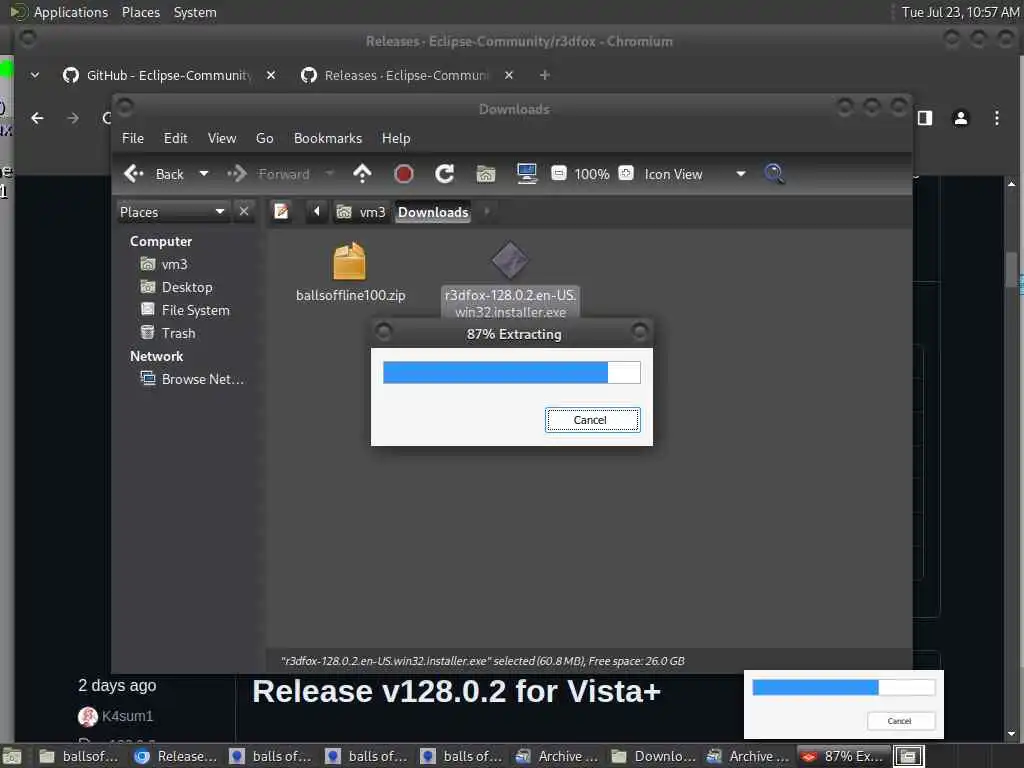Zoom in with the plus icon
This screenshot has width=1024, height=768.
pyautogui.click(x=626, y=173)
